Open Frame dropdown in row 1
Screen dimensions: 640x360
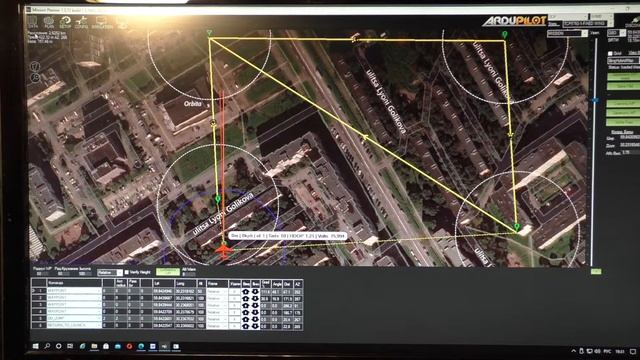point(217,291)
